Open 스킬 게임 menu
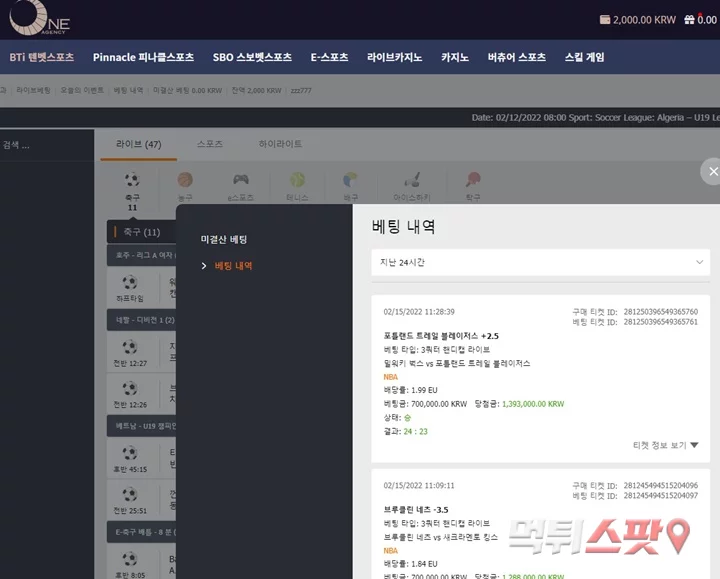This screenshot has height=579, width=720. (x=584, y=57)
